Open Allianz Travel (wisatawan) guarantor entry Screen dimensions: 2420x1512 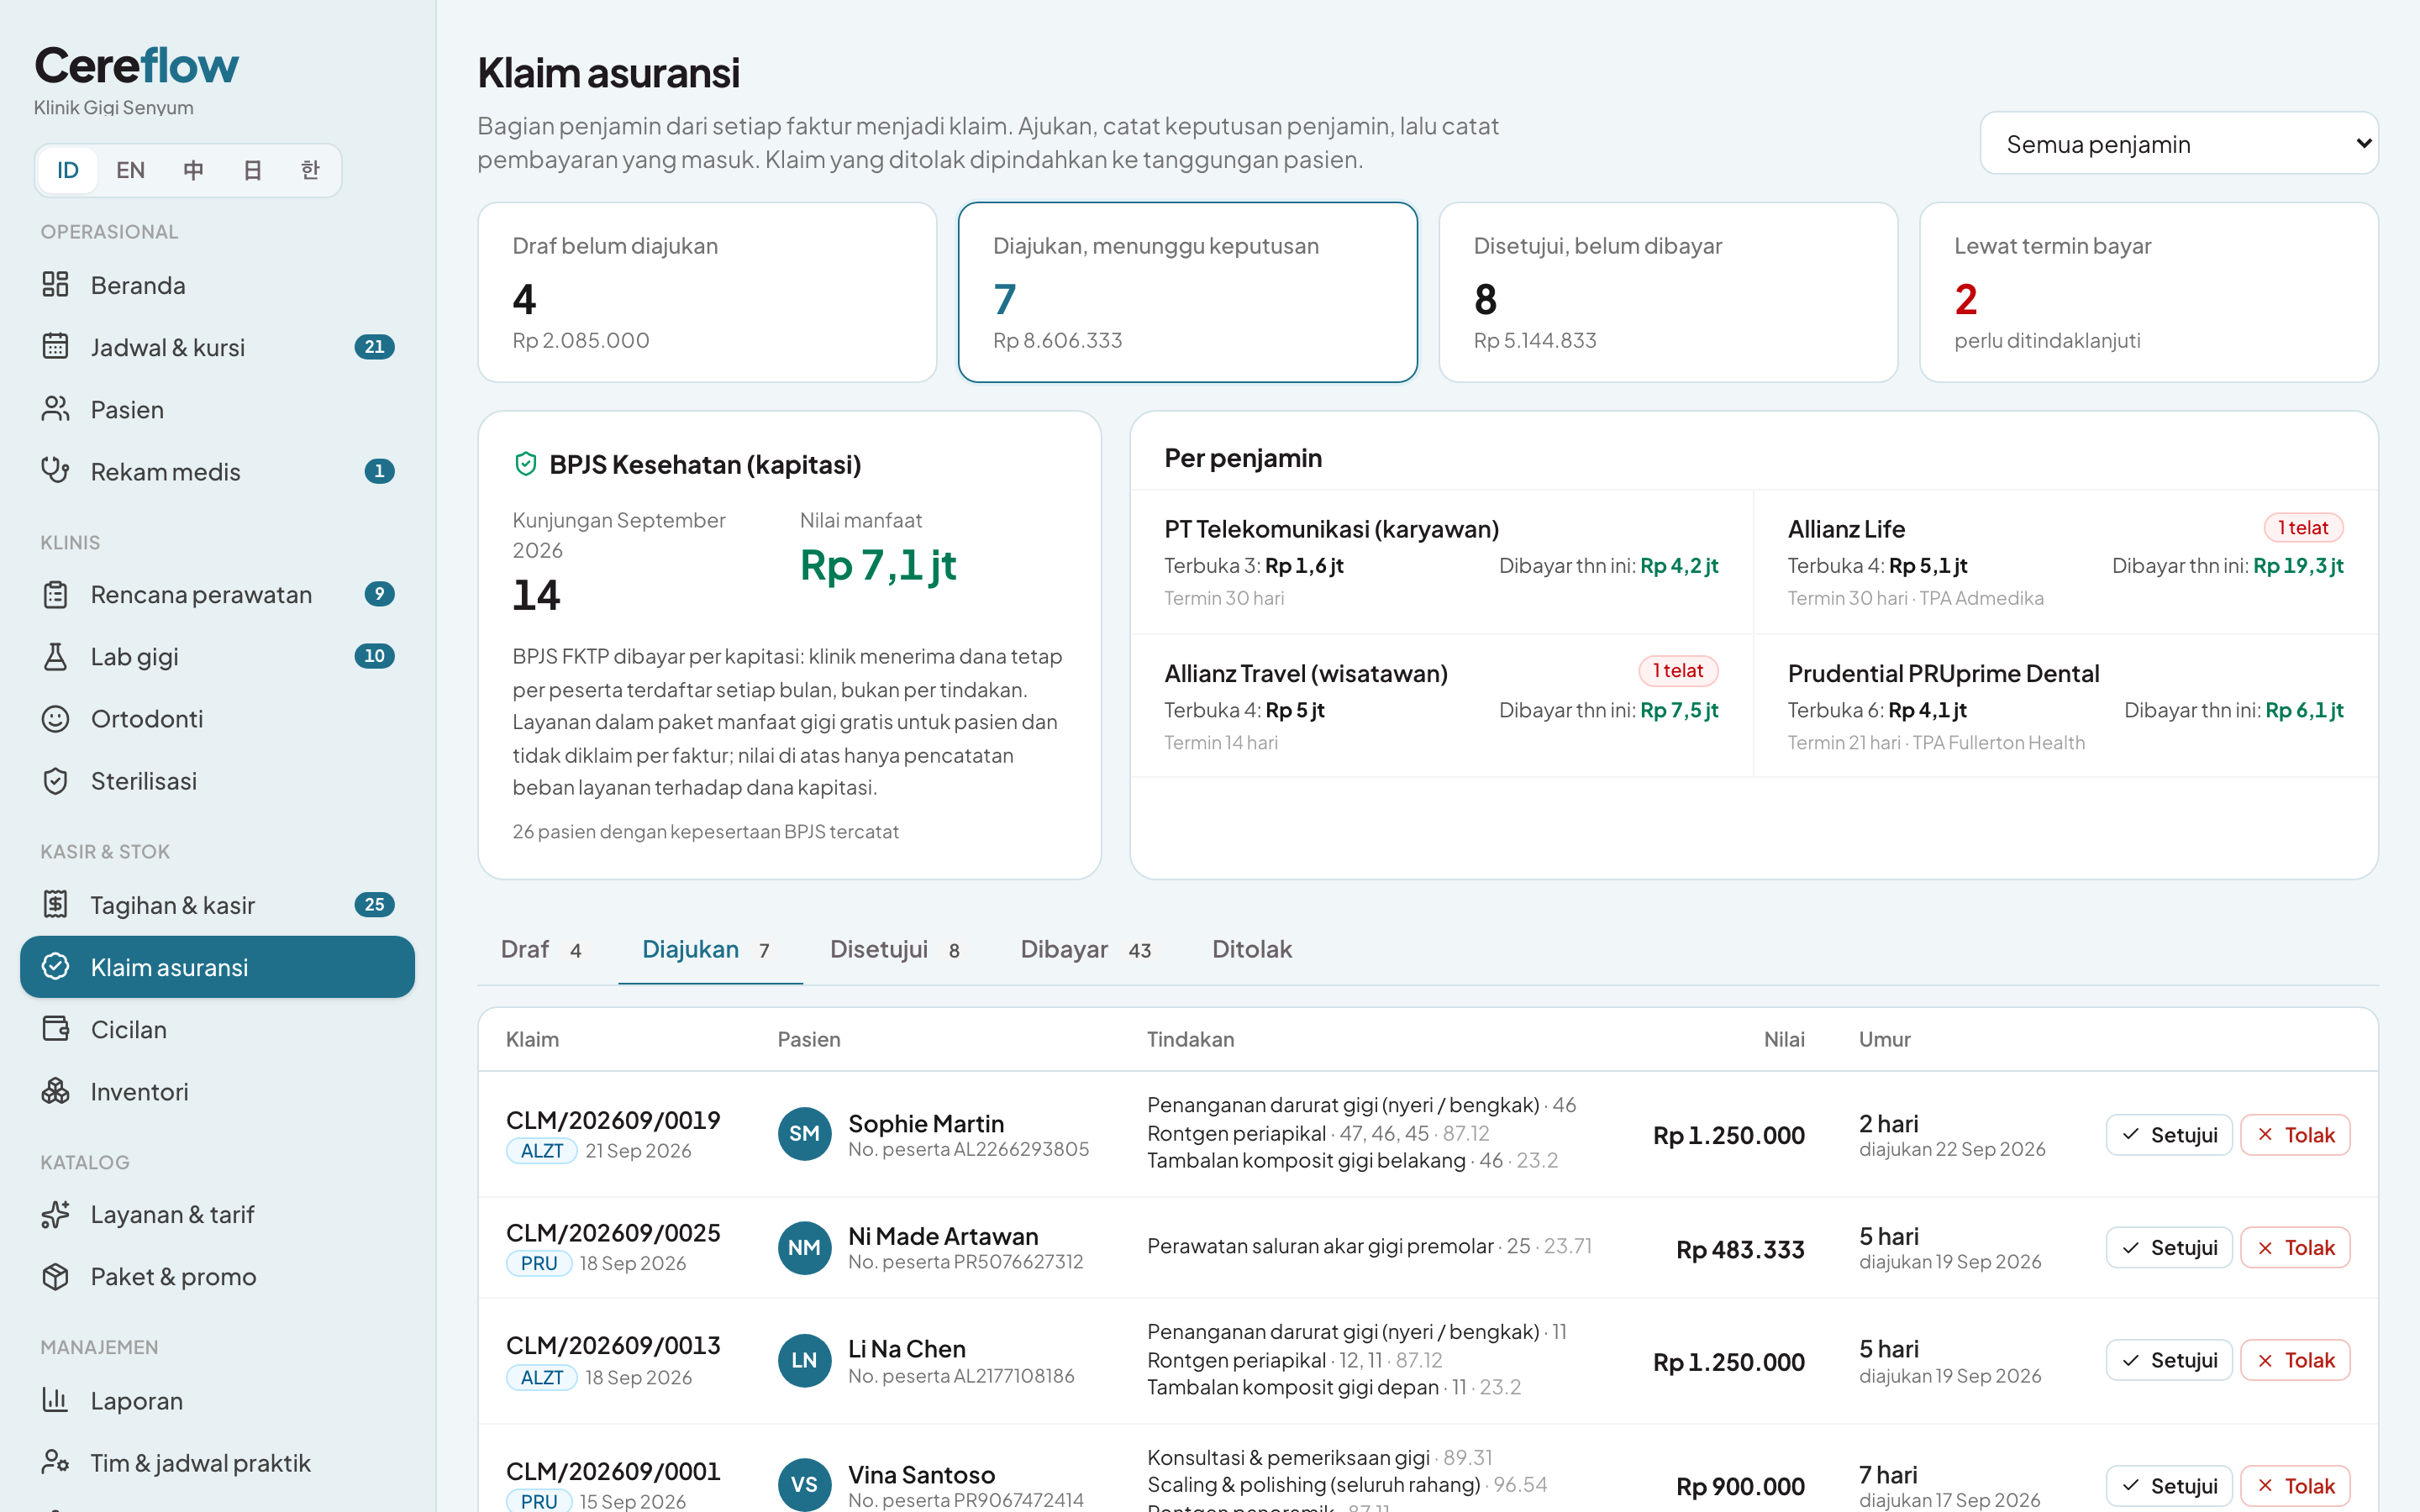1441,706
